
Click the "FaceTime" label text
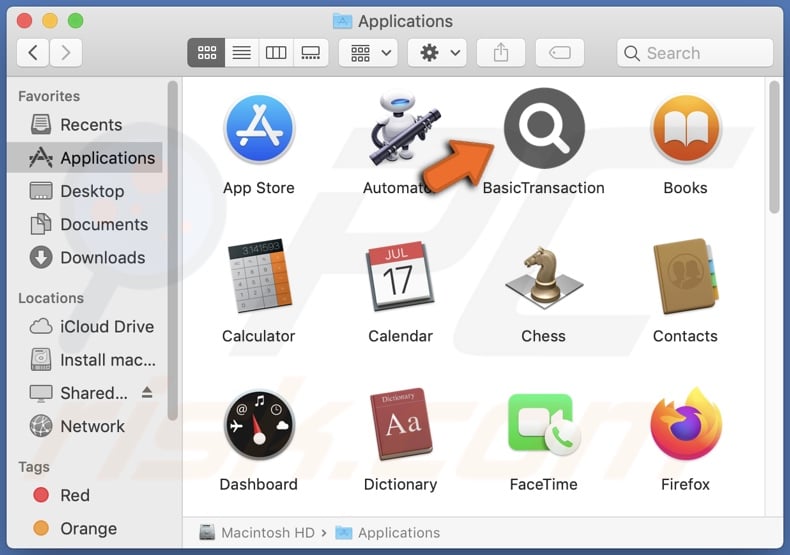[544, 484]
